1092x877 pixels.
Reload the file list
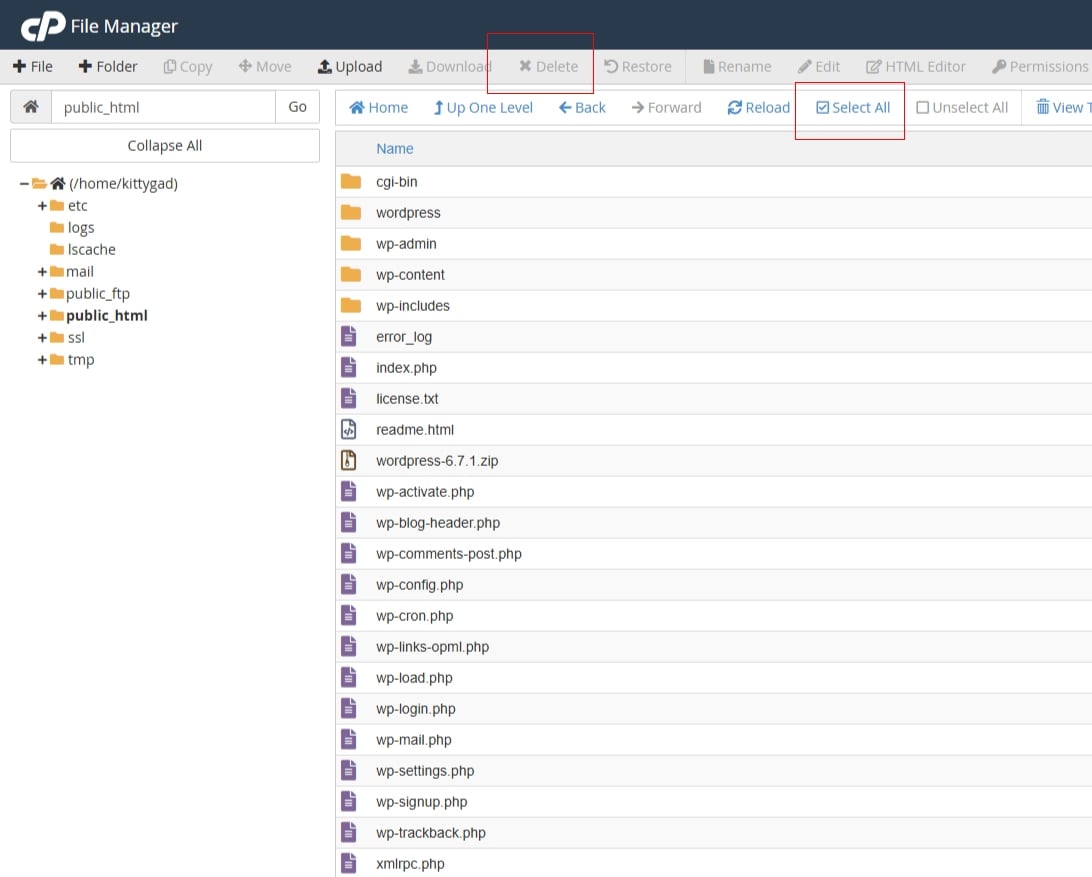pos(759,107)
